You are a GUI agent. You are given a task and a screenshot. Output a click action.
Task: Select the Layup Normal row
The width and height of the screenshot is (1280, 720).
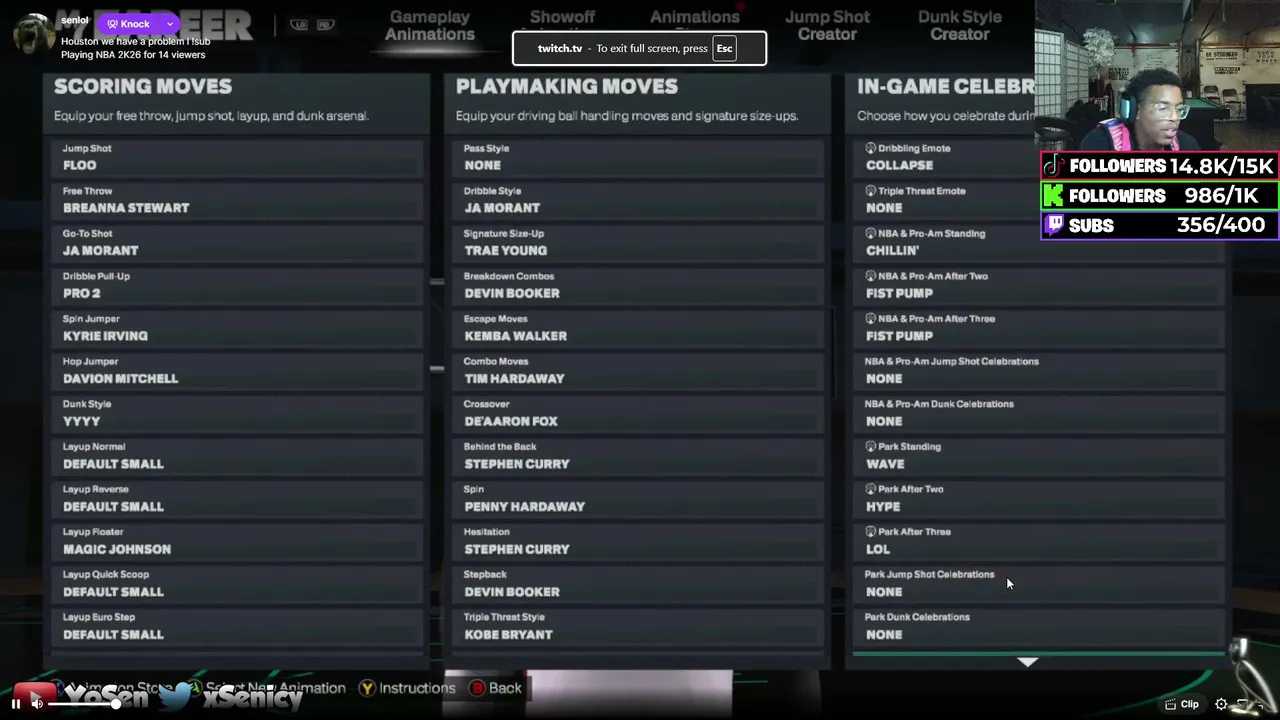(x=237, y=456)
